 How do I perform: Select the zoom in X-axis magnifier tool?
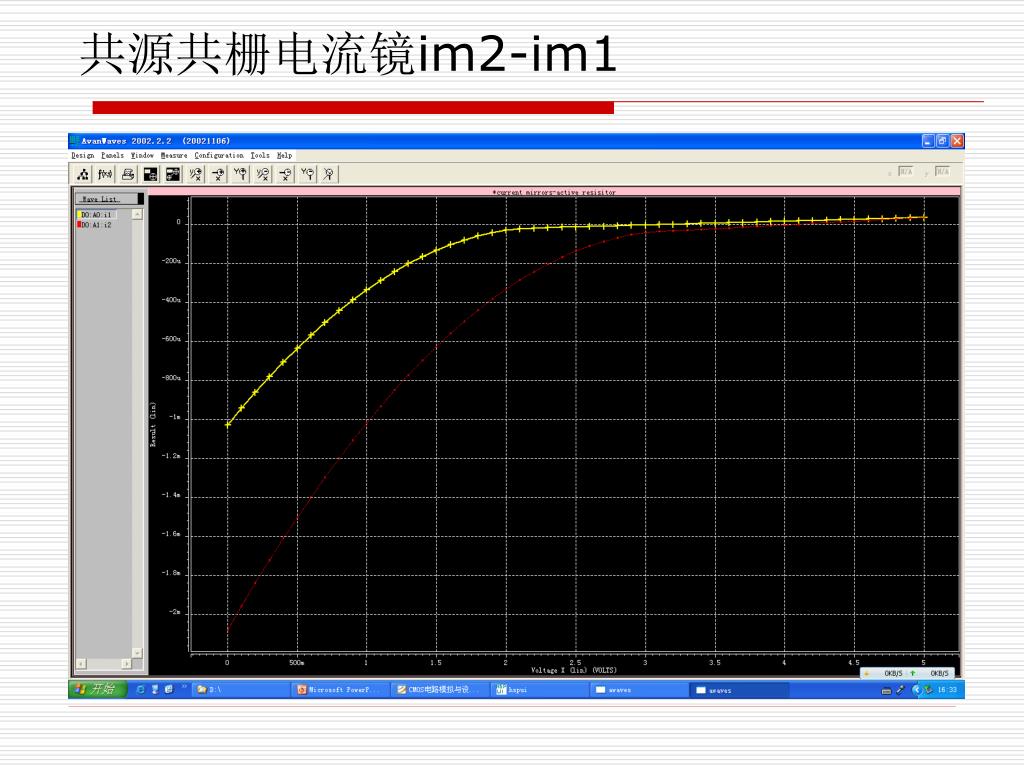point(218,174)
